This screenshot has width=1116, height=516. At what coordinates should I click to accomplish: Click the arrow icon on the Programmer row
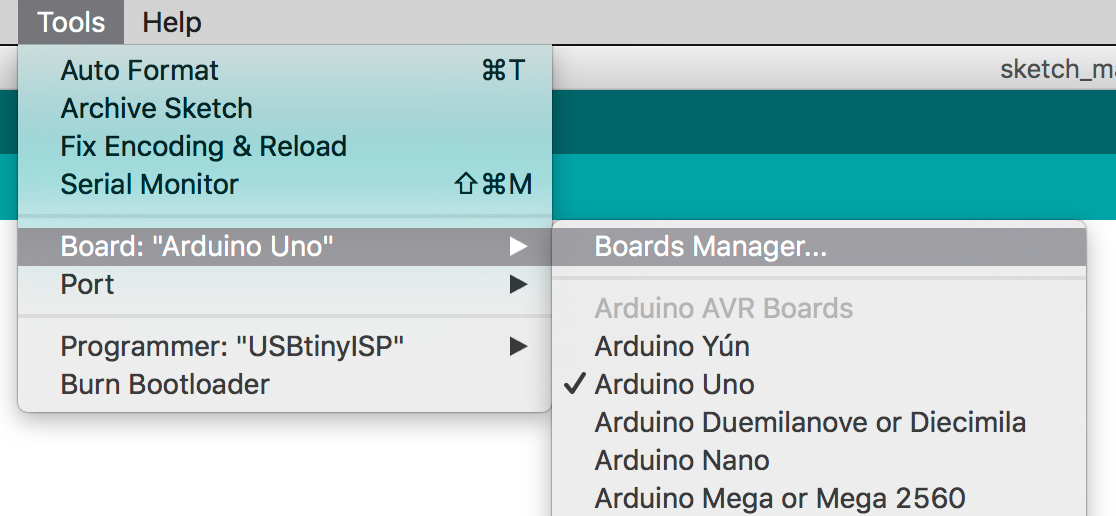point(517,346)
